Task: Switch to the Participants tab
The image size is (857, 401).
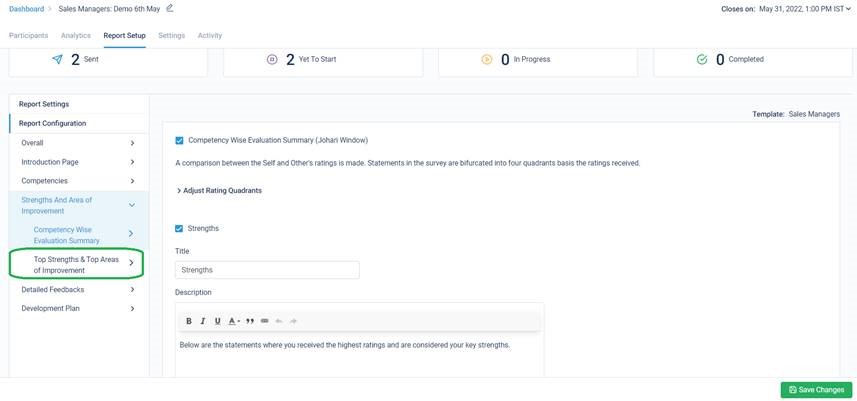Action: click(28, 36)
